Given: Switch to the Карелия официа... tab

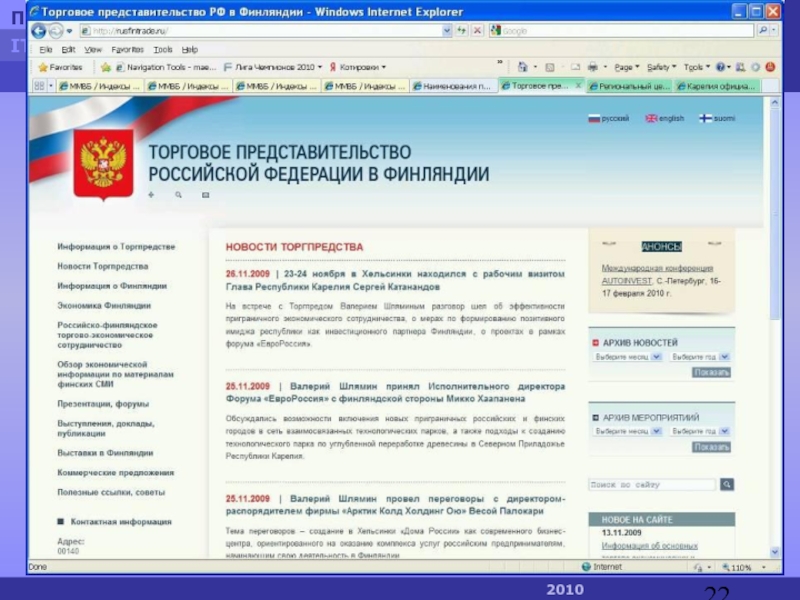Looking at the screenshot, I should [717, 86].
